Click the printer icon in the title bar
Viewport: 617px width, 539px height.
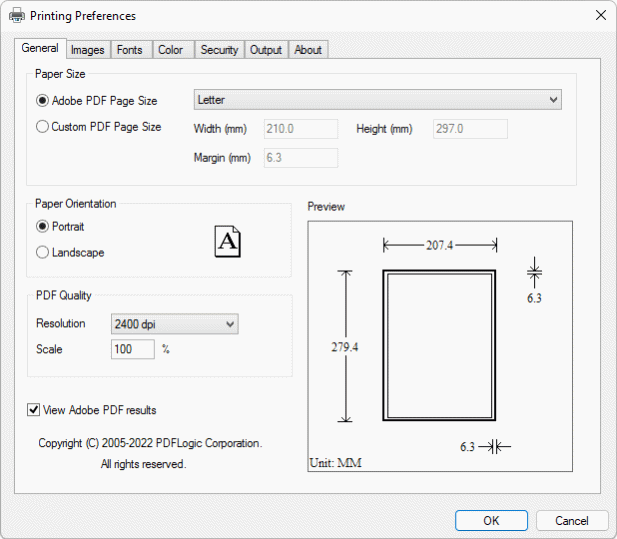point(17,16)
